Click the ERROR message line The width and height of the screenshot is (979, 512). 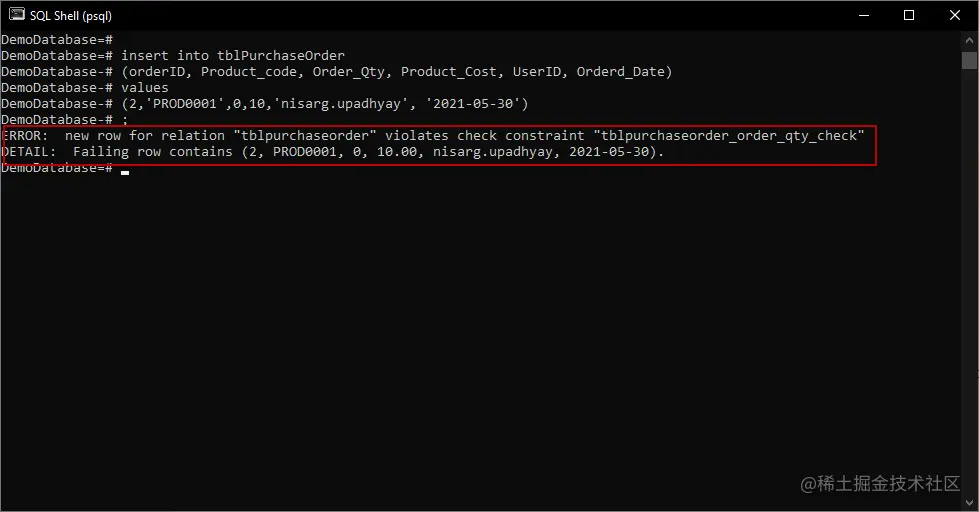pyautogui.click(x=433, y=135)
